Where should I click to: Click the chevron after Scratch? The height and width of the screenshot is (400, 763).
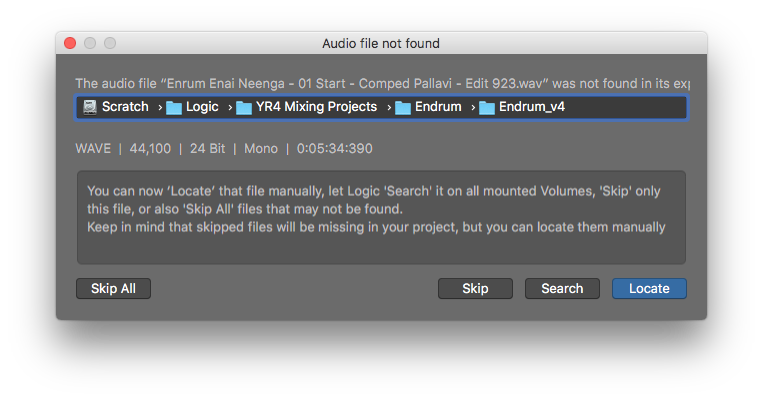click(160, 108)
